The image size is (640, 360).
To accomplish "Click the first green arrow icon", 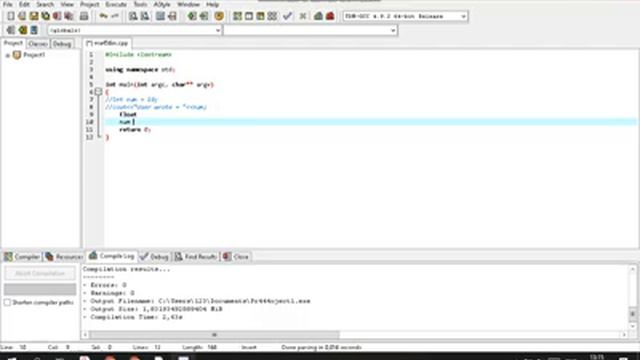I will coord(192,16).
